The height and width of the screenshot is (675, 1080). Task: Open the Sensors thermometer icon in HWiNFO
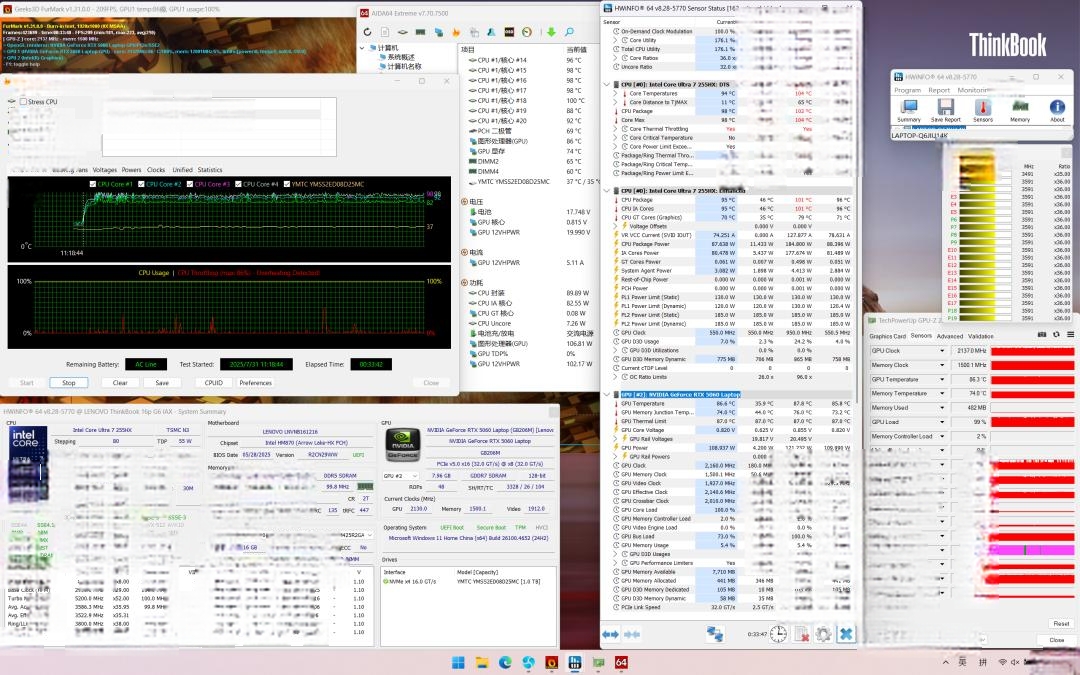[983, 110]
